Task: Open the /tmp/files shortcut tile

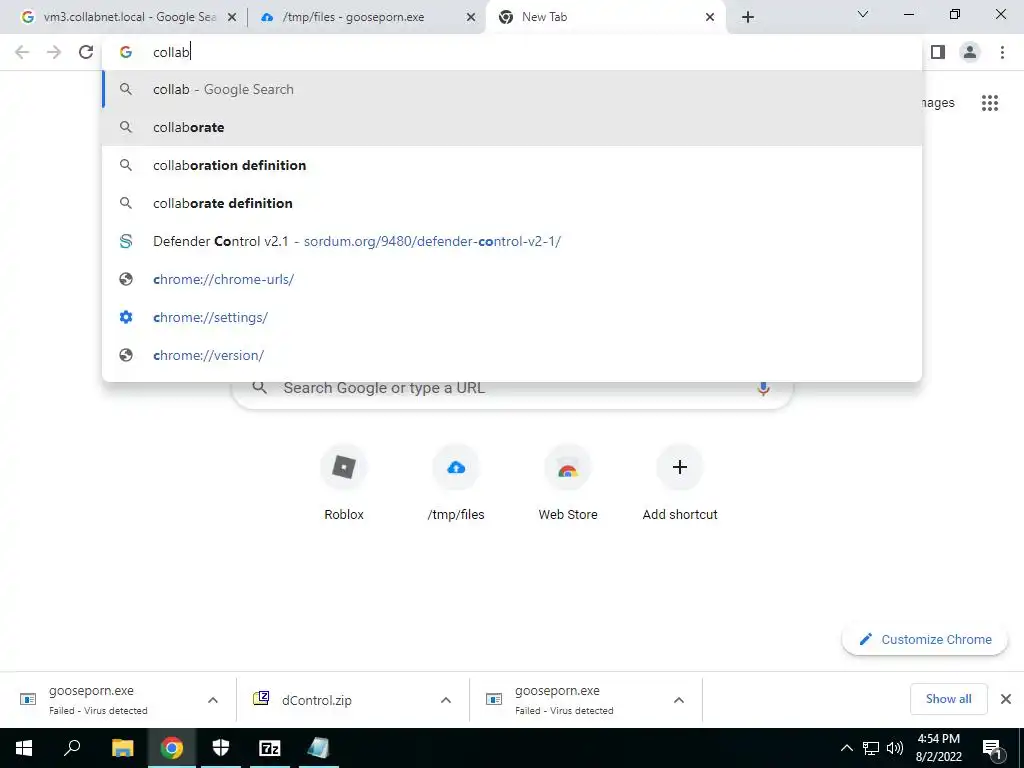Action: tap(456, 483)
